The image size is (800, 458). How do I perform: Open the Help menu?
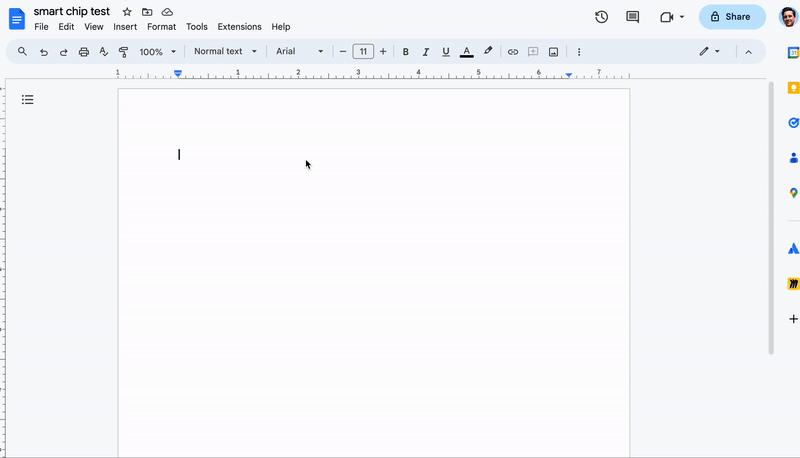(281, 27)
